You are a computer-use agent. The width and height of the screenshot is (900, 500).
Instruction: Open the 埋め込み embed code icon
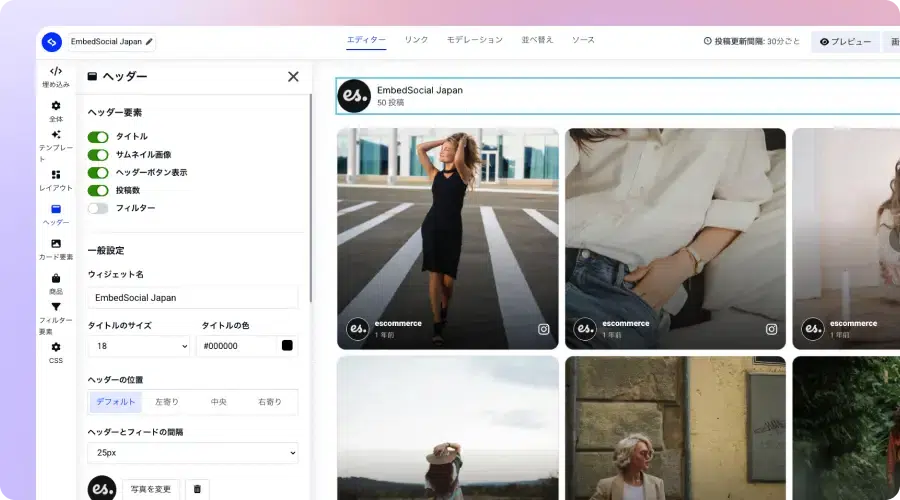pyautogui.click(x=56, y=72)
